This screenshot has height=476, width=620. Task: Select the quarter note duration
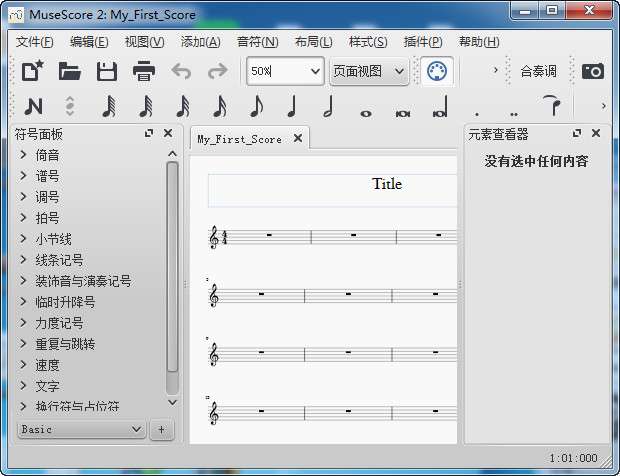(292, 106)
